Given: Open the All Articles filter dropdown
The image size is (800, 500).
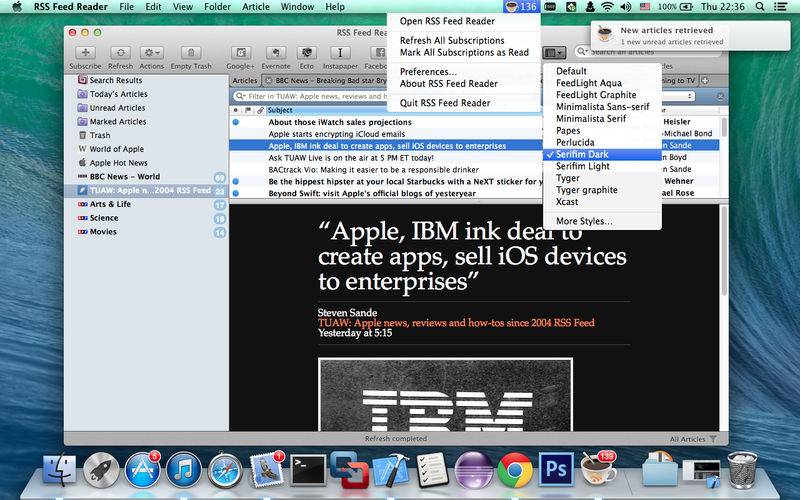Looking at the screenshot, I should (693, 439).
